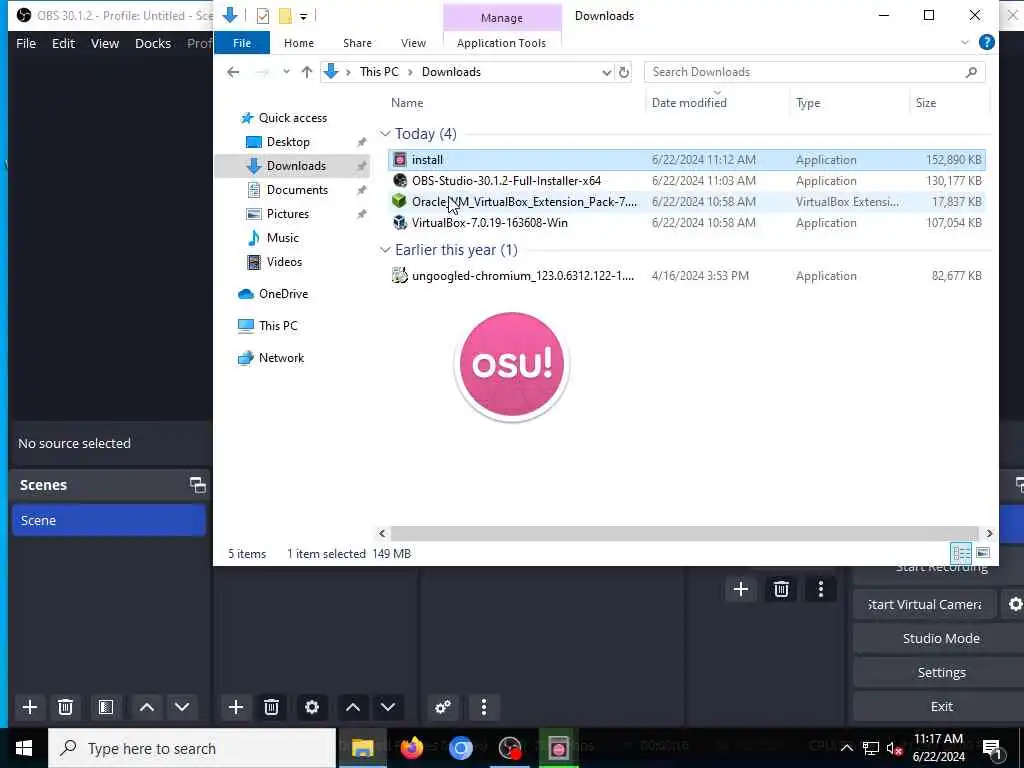The width and height of the screenshot is (1024, 768).
Task: Open OBS Settings button
Action: [941, 672]
